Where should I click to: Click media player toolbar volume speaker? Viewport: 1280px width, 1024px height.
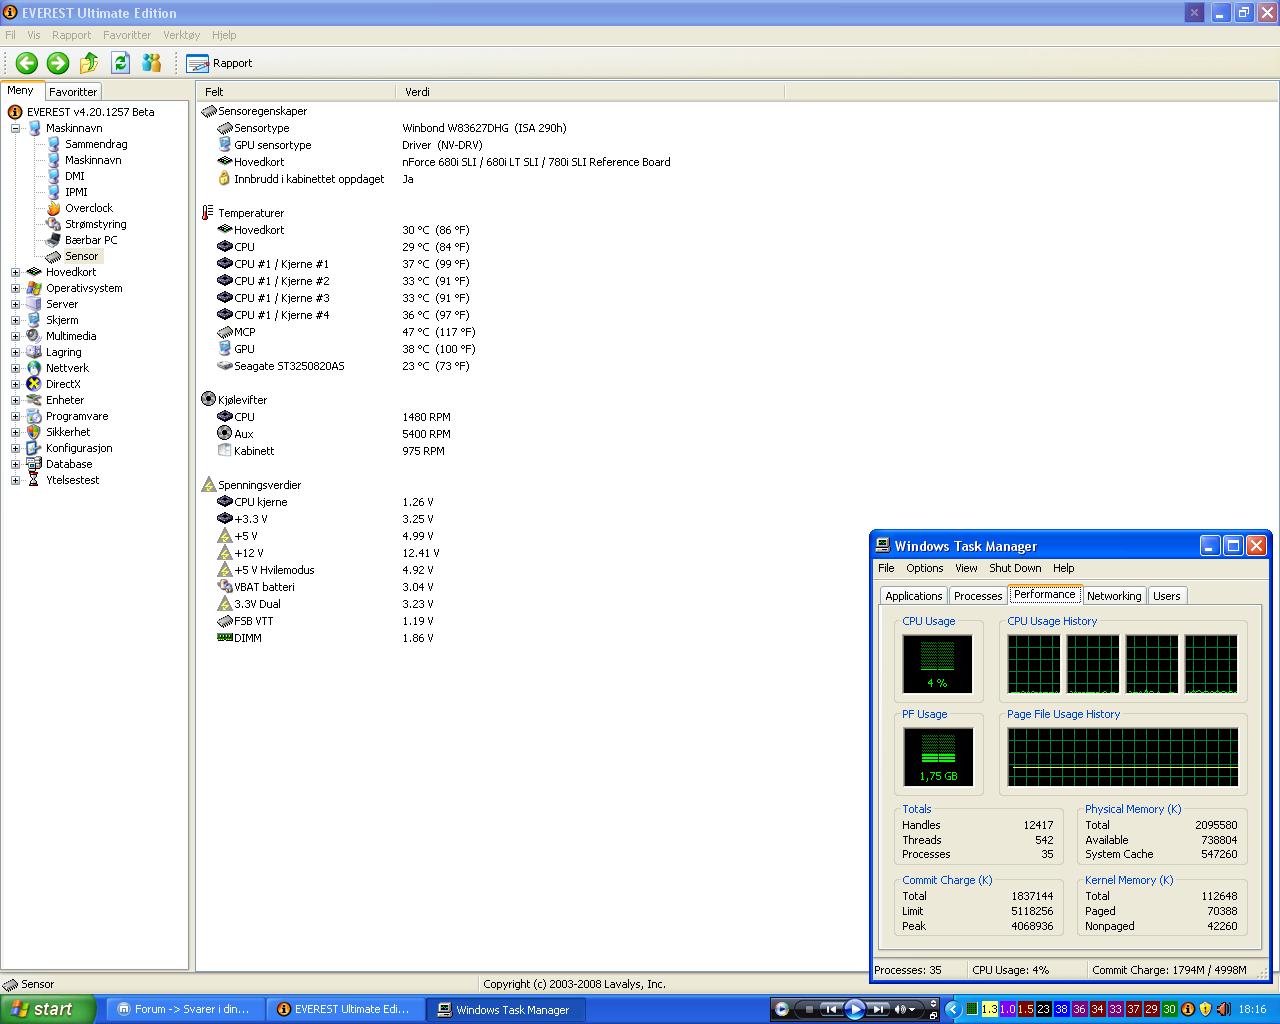[x=901, y=1010]
